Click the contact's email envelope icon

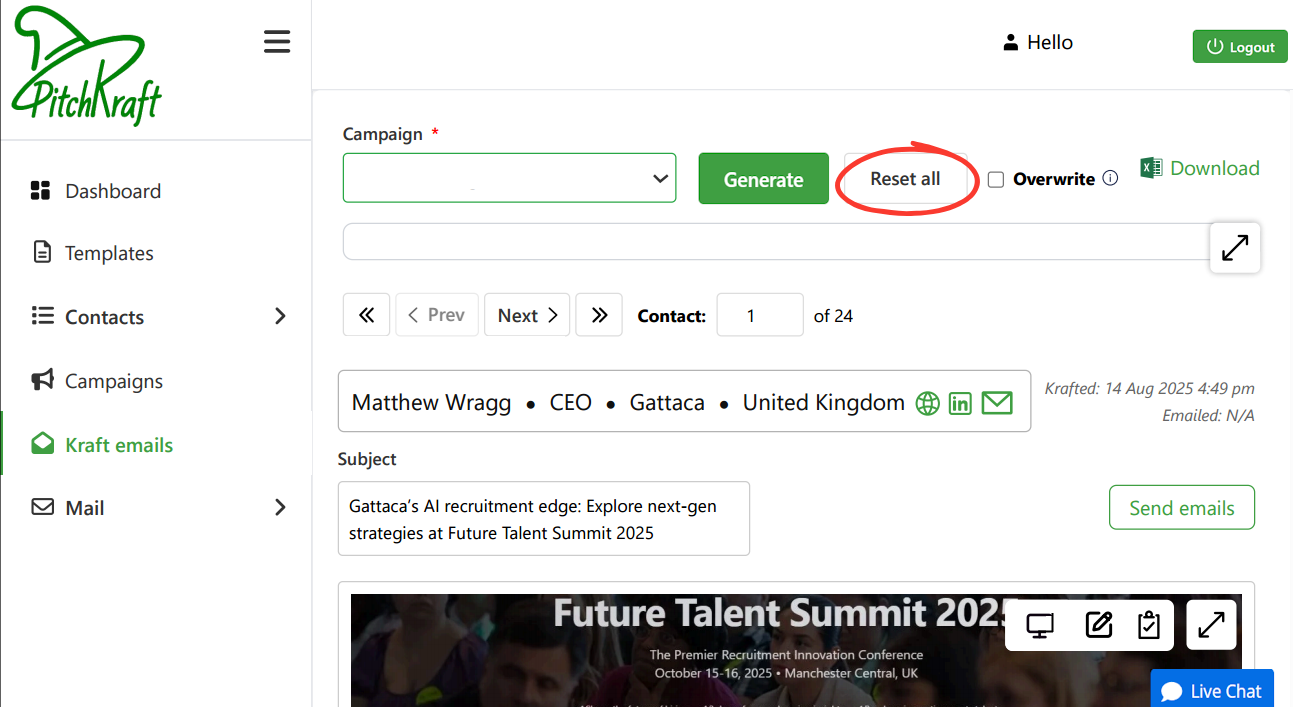tap(997, 403)
